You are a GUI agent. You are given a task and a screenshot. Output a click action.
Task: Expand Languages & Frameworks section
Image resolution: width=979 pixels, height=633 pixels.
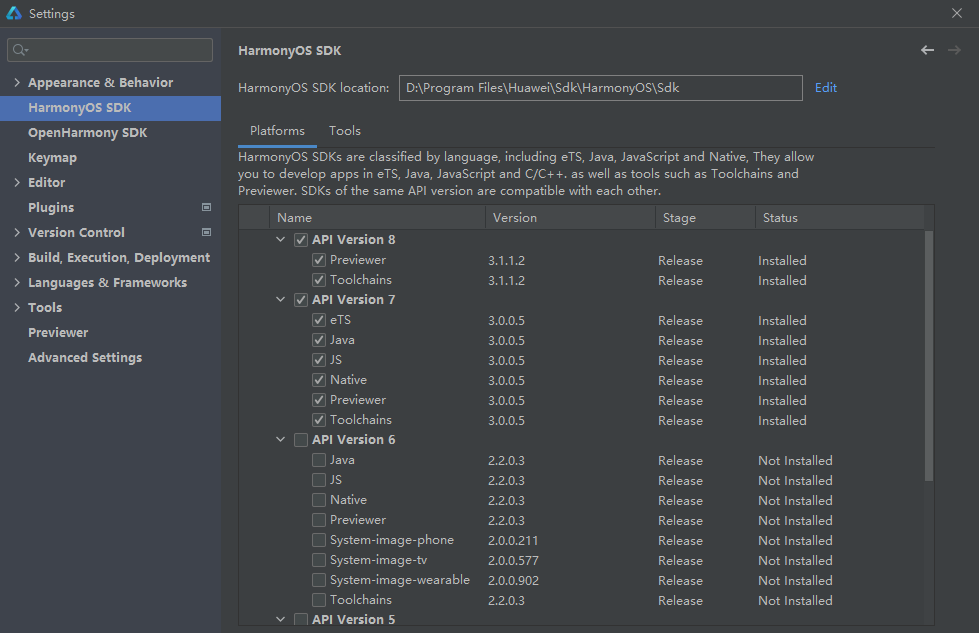click(17, 282)
